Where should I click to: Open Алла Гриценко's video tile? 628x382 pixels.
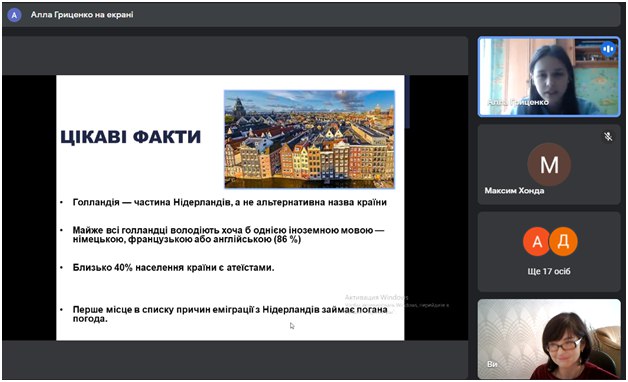click(x=549, y=76)
